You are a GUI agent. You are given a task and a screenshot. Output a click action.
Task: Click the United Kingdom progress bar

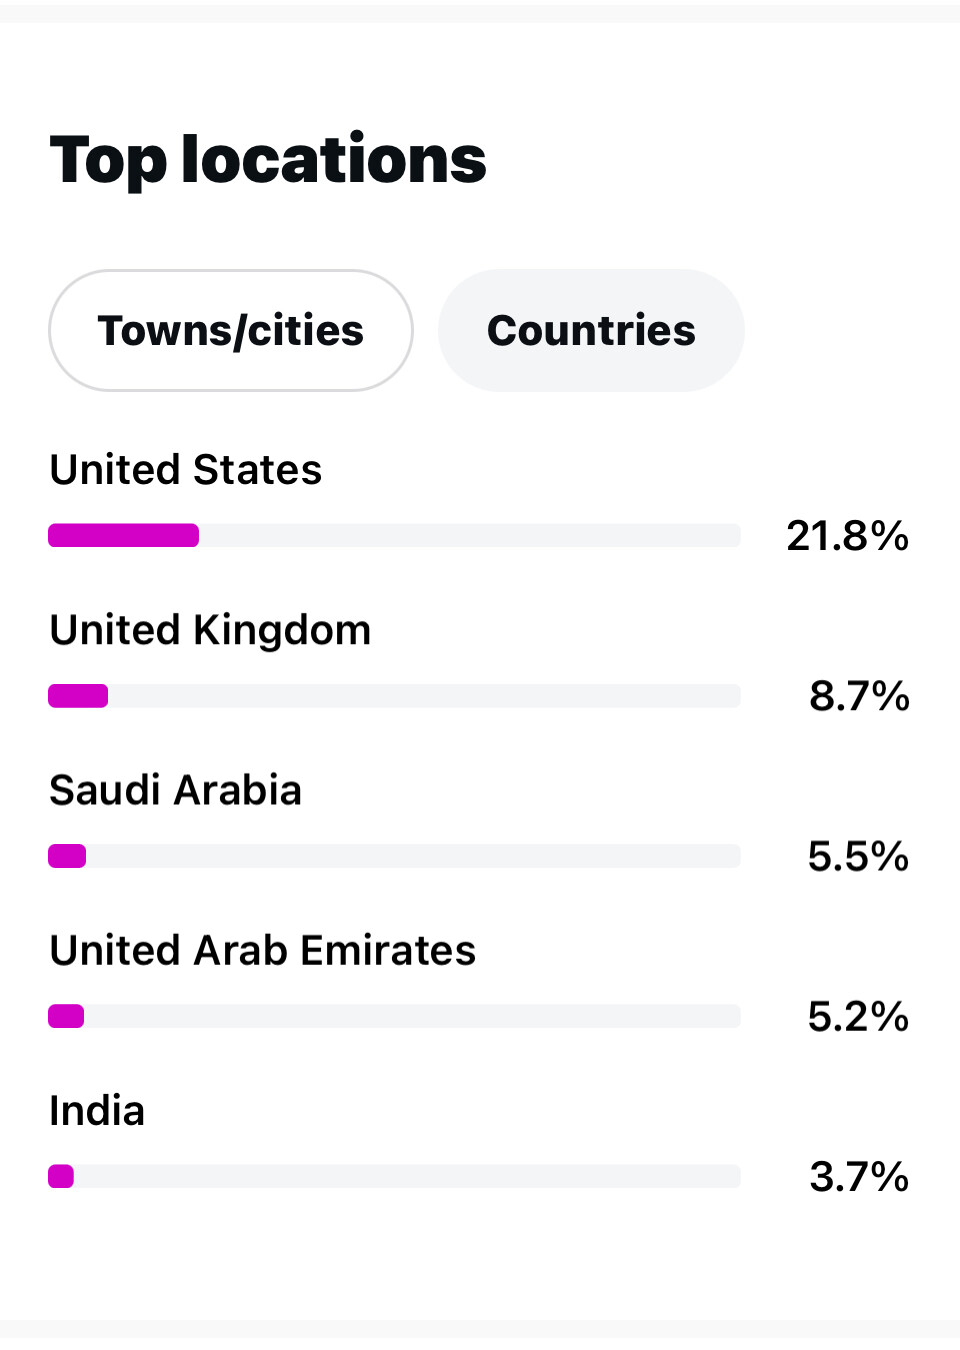[x=394, y=696]
